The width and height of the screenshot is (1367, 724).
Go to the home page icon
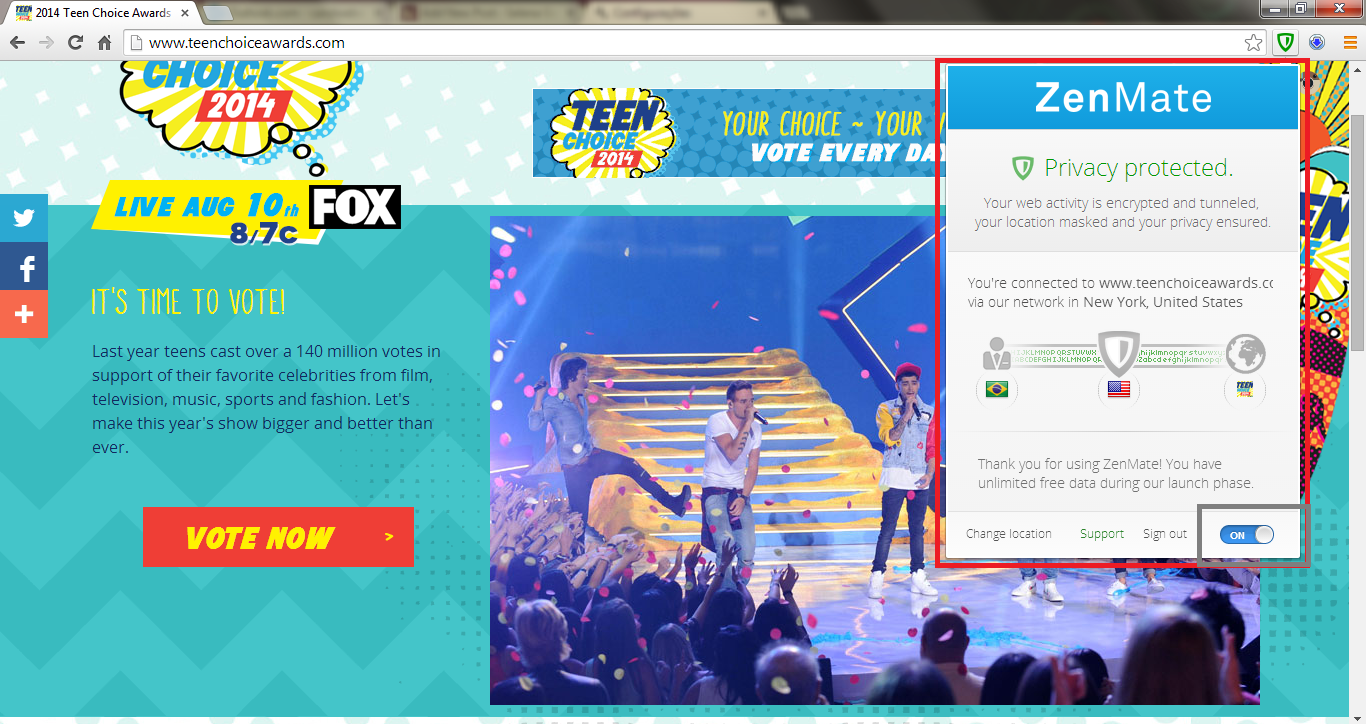coord(104,43)
